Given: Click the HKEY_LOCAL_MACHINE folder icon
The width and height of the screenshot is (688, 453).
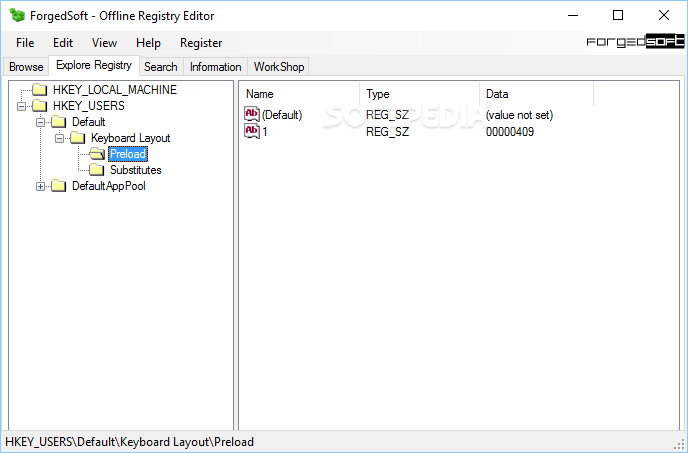Looking at the screenshot, I should click(40, 90).
